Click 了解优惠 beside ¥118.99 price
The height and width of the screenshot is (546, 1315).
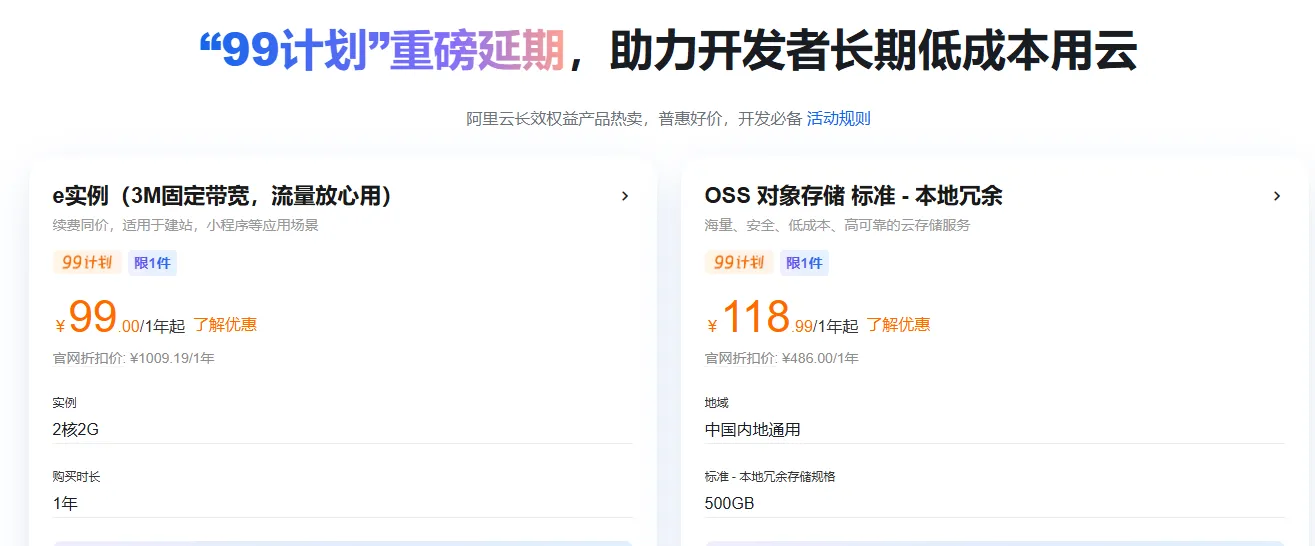click(x=898, y=324)
